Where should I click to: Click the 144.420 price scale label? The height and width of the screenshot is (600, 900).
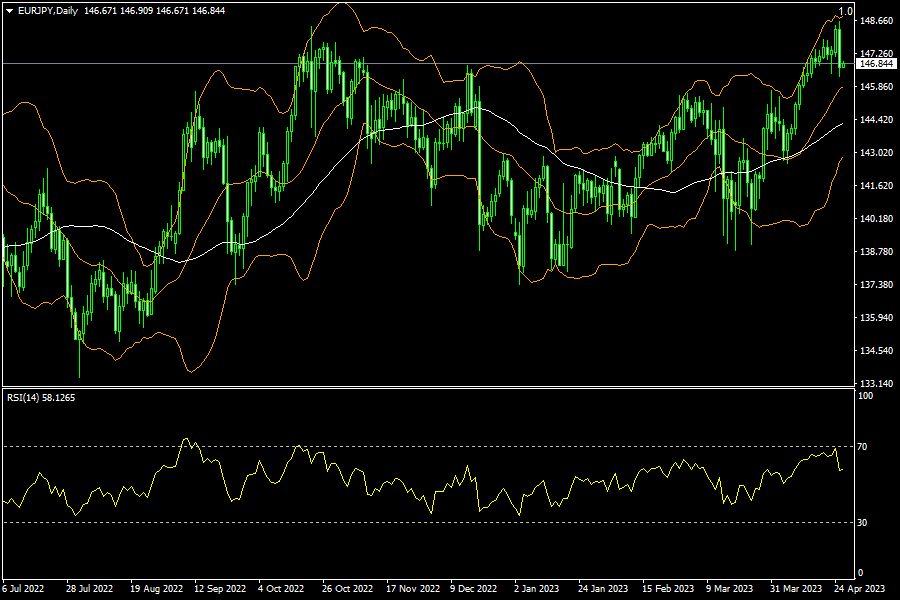[x=876, y=119]
